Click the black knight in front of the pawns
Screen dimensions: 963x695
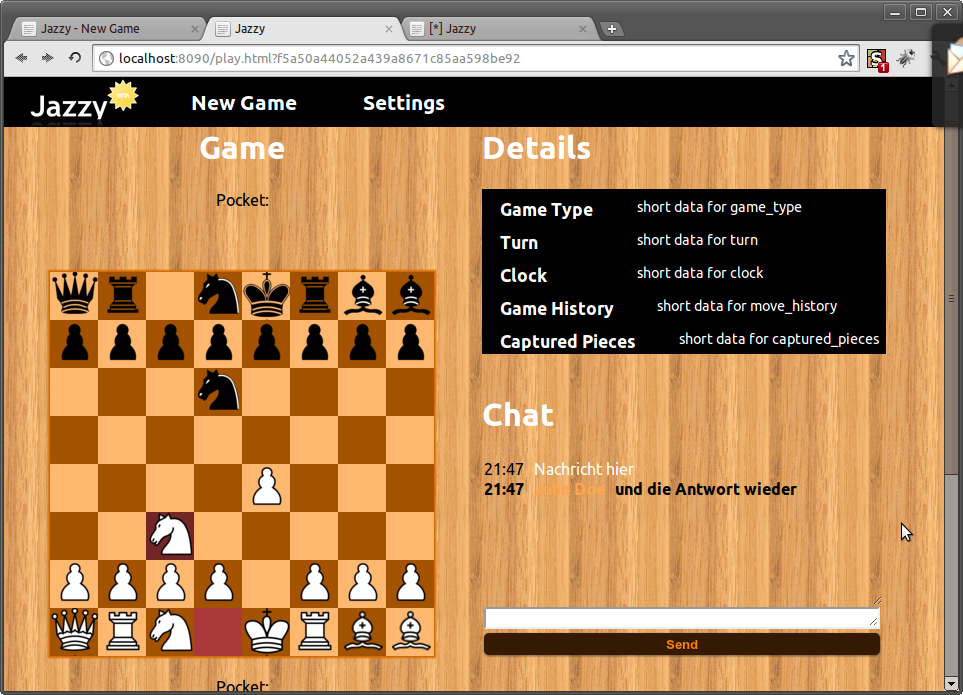[x=218, y=390]
